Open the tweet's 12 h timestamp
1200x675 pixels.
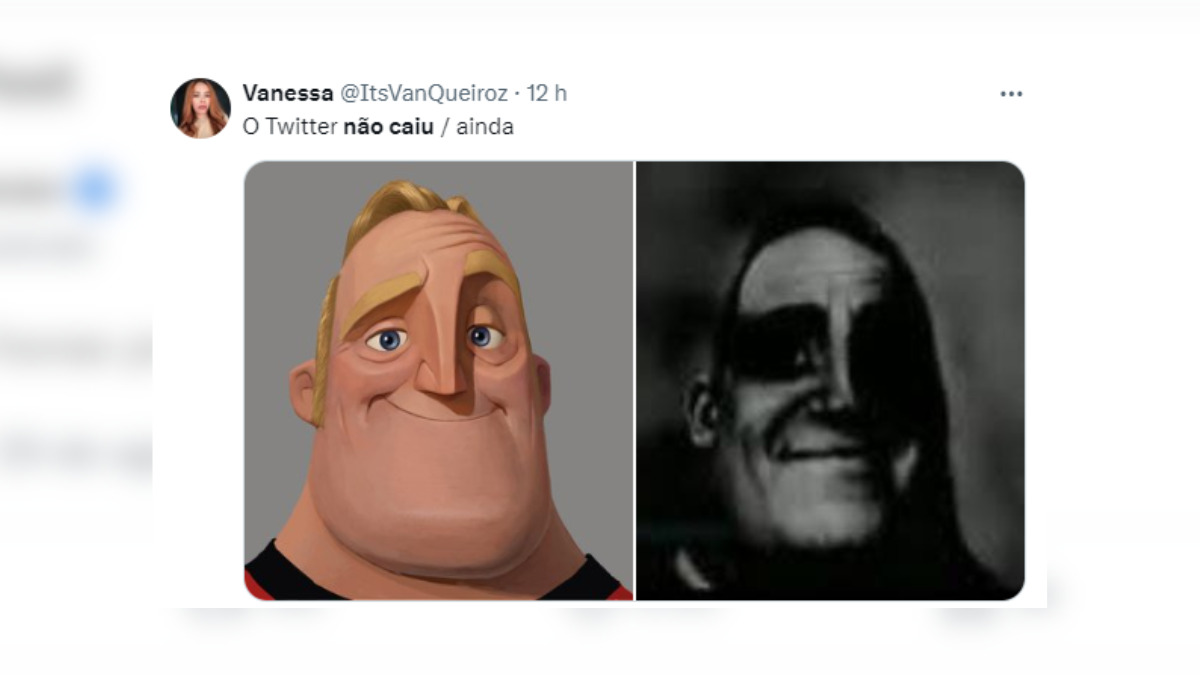546,93
